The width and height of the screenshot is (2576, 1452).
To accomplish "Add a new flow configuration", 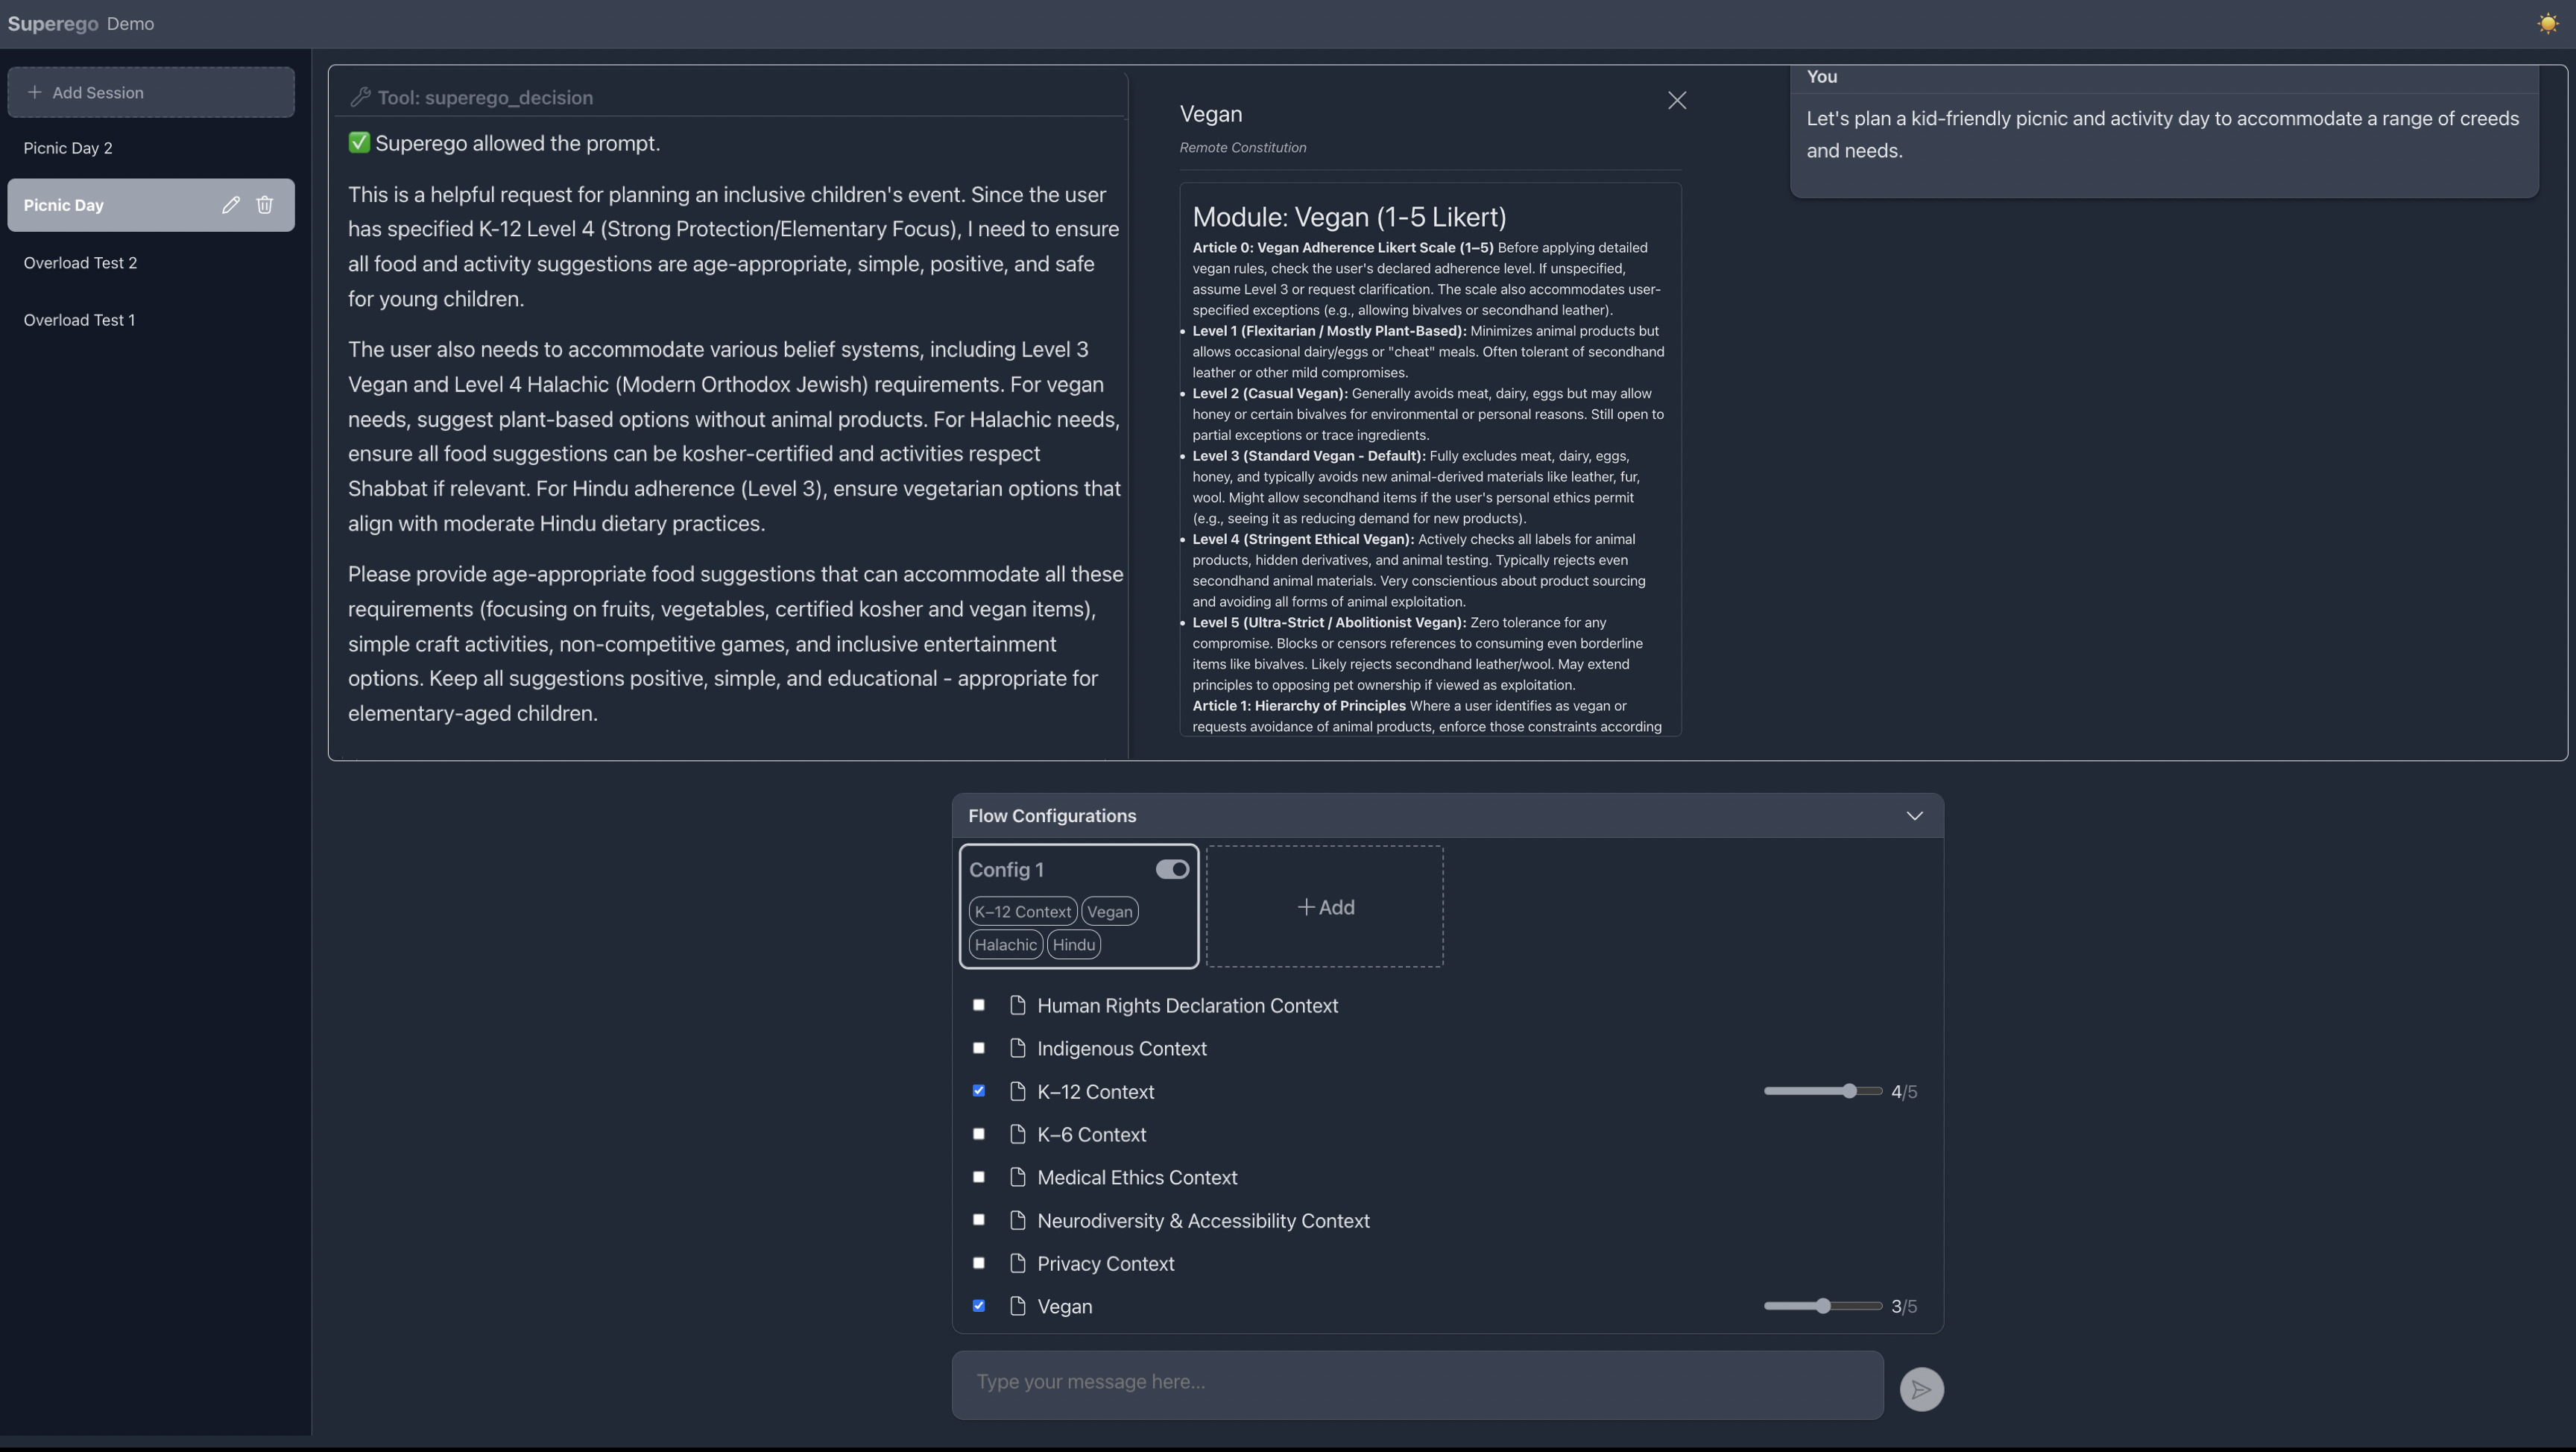I will 1325,907.
